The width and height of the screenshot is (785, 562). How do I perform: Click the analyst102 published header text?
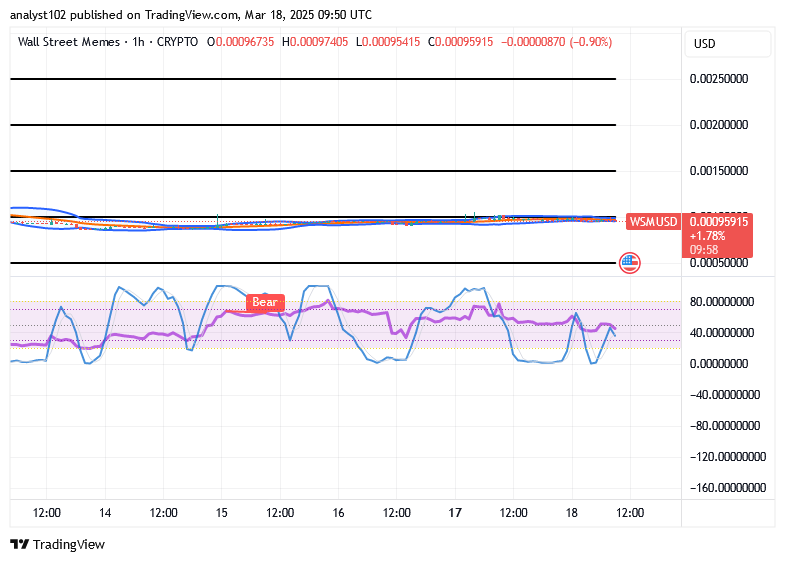[191, 15]
